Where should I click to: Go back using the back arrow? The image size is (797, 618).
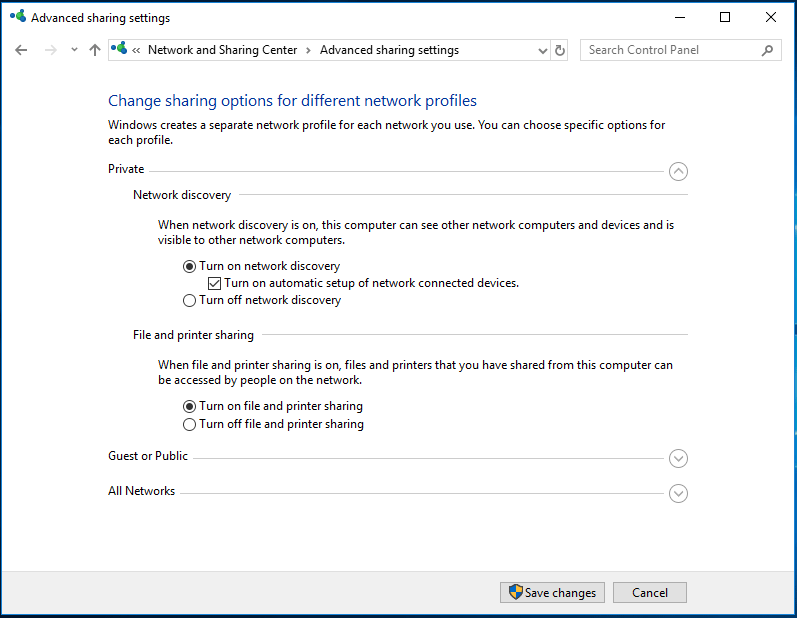[x=21, y=50]
